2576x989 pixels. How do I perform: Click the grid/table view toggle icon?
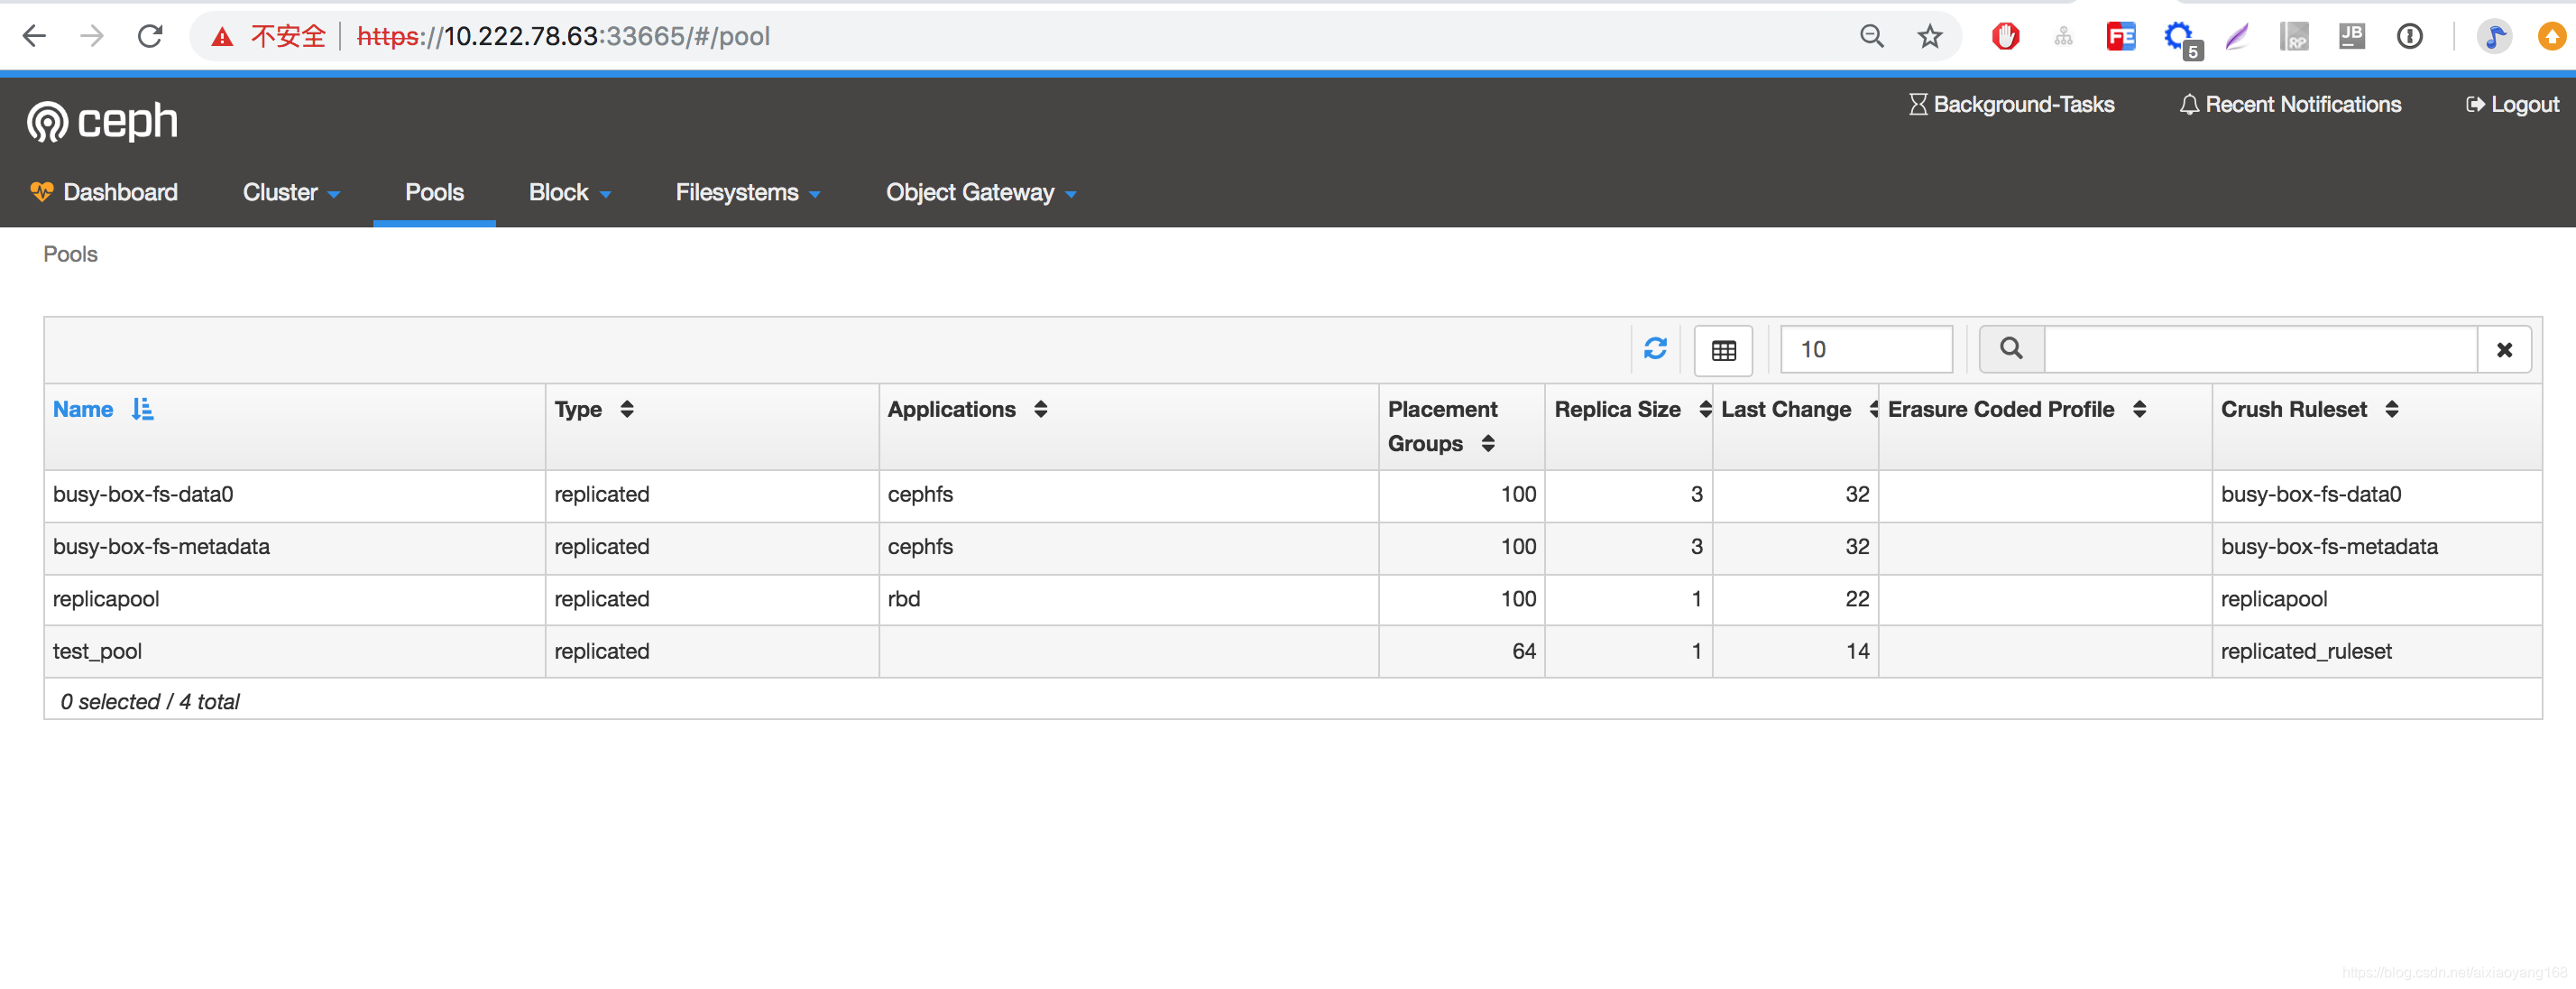coord(1725,350)
